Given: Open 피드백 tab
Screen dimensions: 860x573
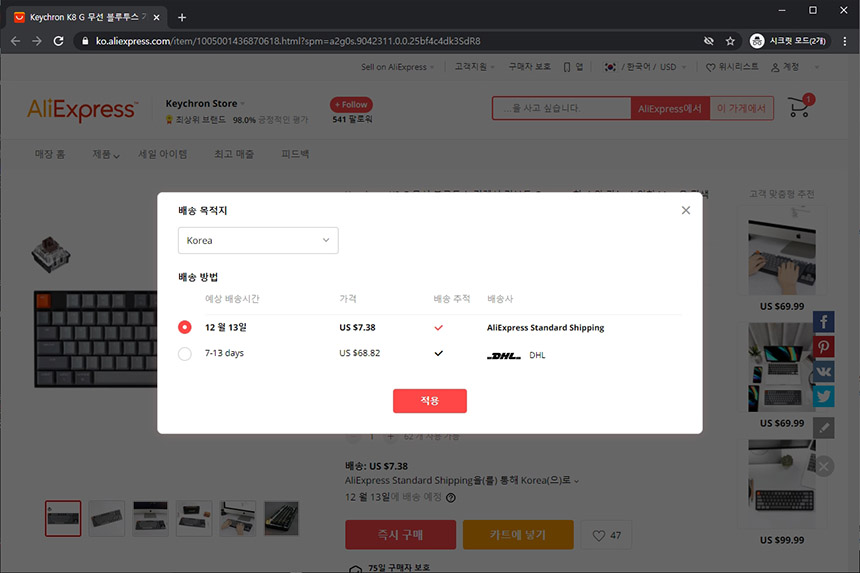Looking at the screenshot, I should 295,154.
